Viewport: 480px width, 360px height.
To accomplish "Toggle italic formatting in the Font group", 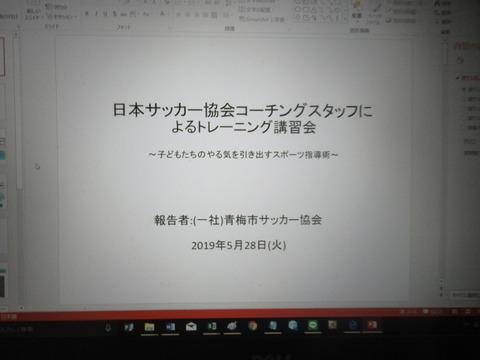I will click(96, 14).
